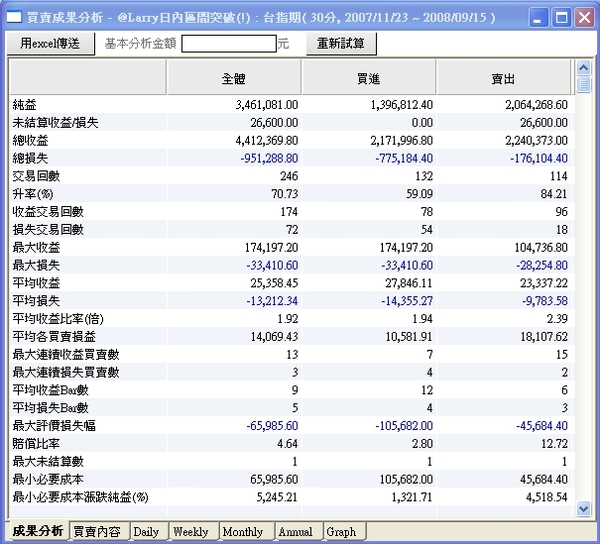Select the 交易回數 row label
Image resolution: width=600 pixels, height=544 pixels.
coord(36,176)
